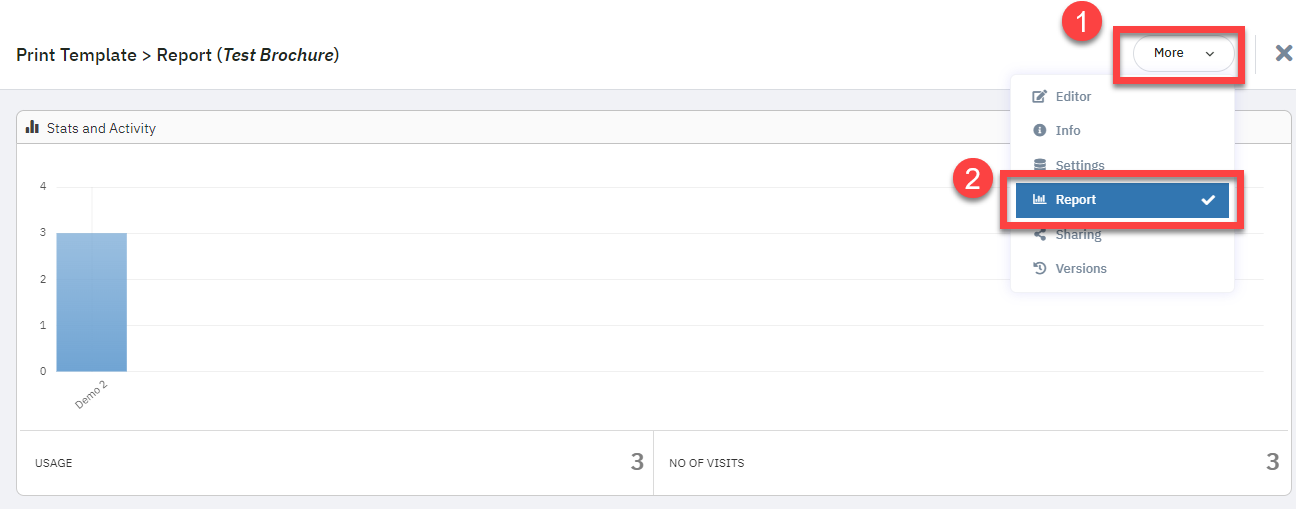Click the Sharing icon in the menu

(1039, 235)
